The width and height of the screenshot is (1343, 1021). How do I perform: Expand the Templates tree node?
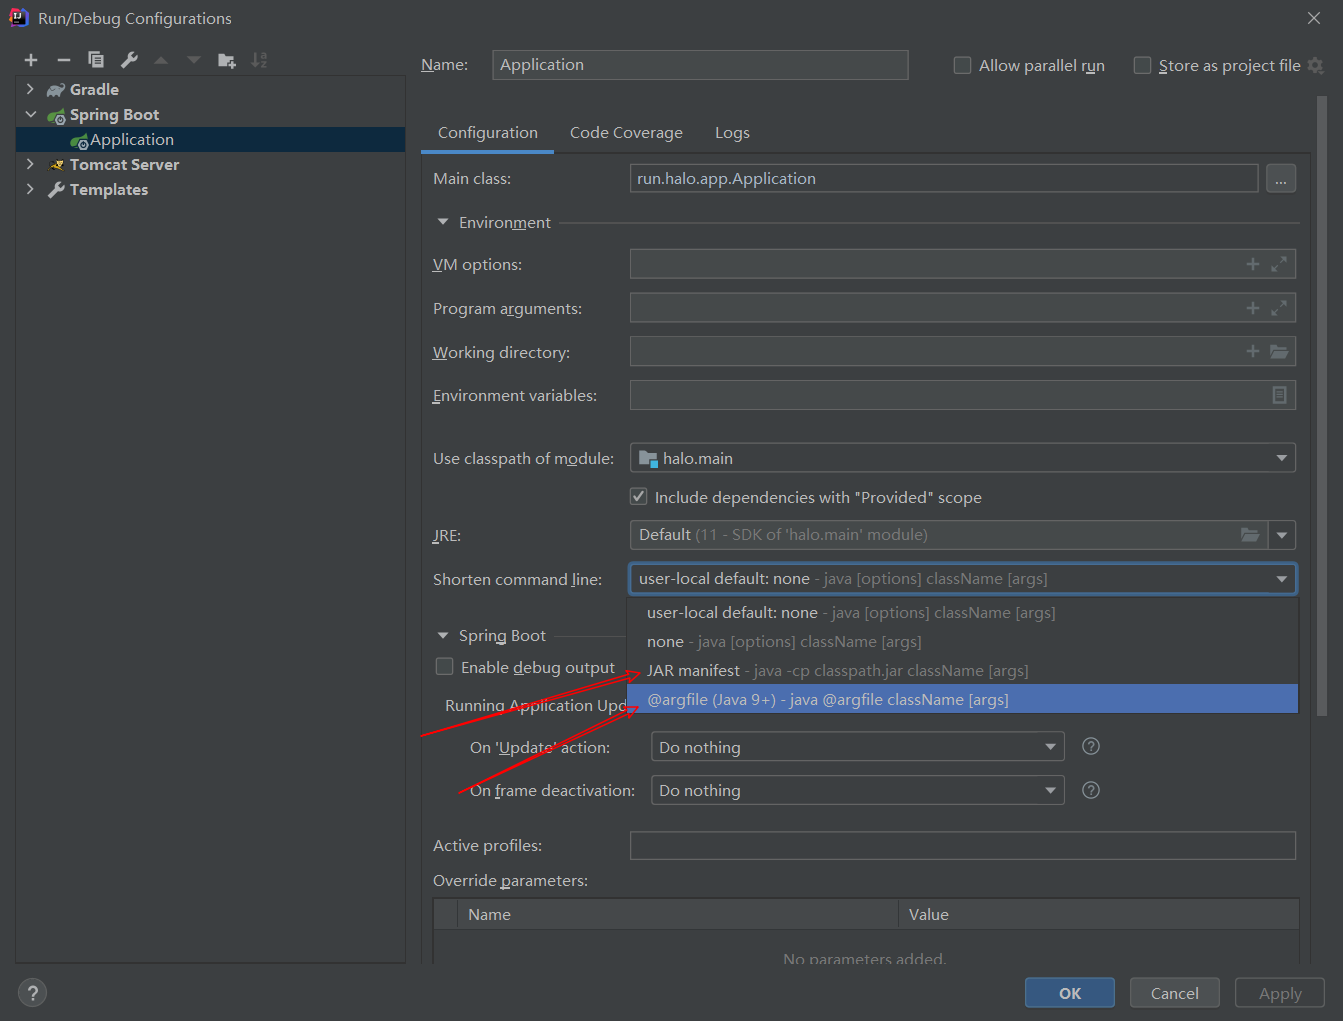30,189
